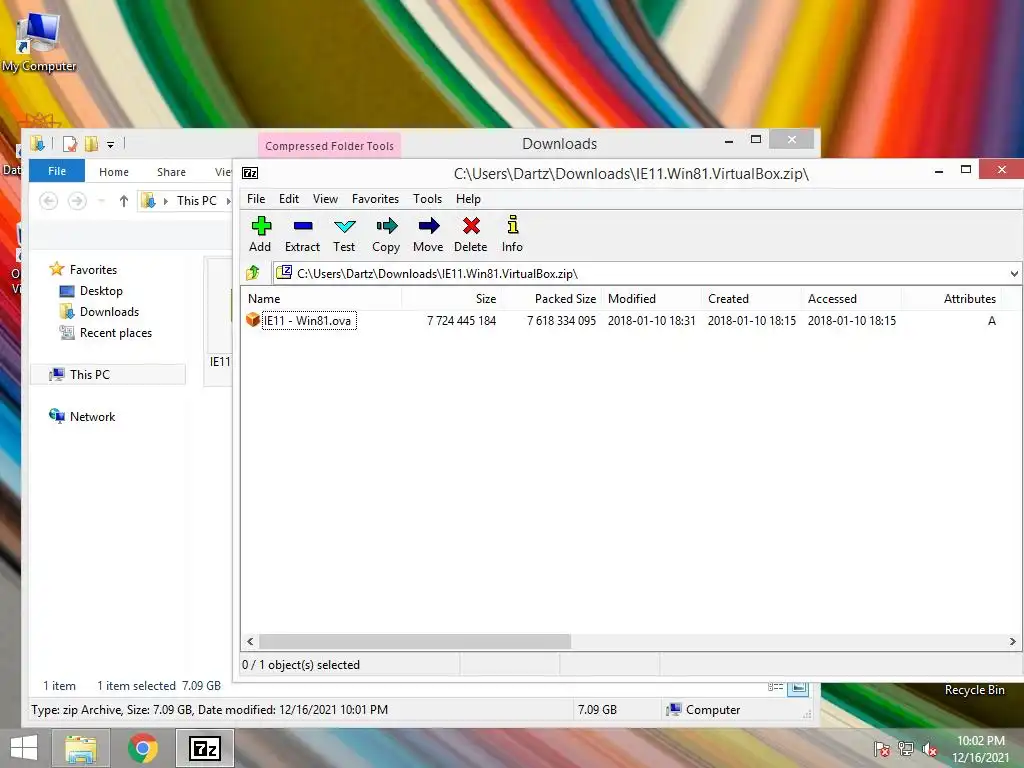Open the Favorites menu in 7-Zip

tap(376, 199)
